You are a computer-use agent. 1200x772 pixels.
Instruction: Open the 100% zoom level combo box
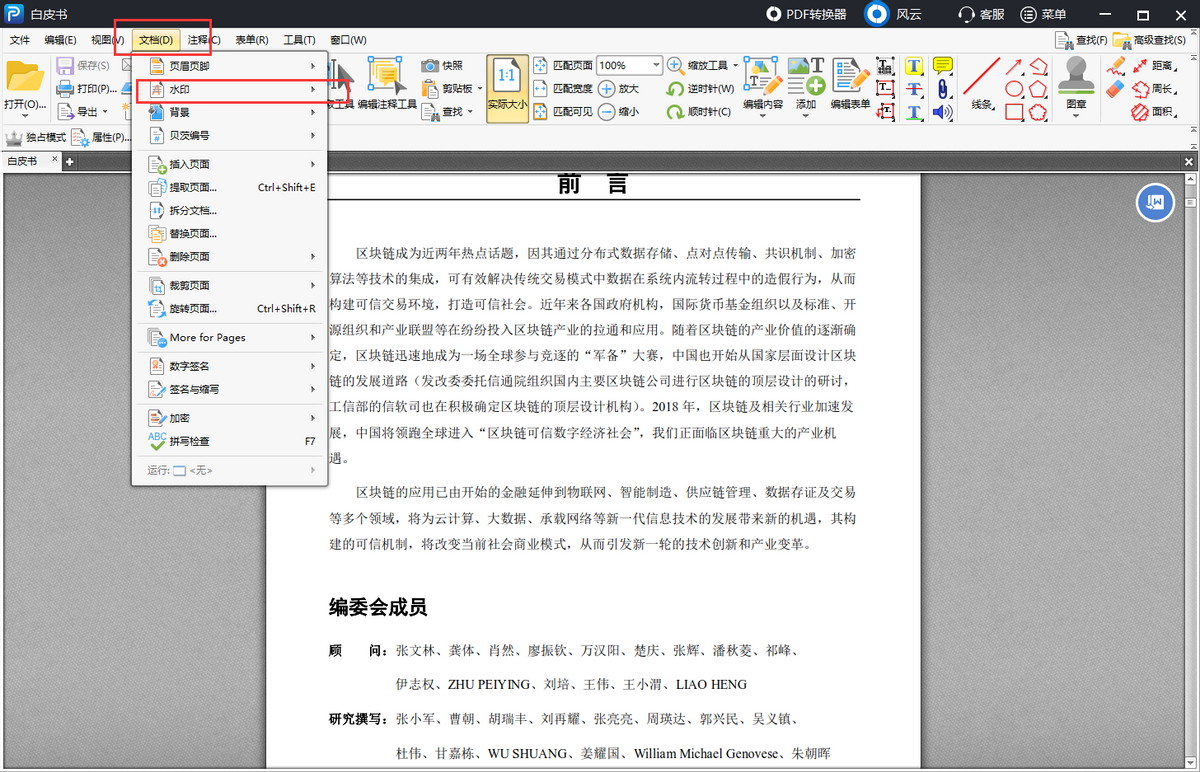coord(629,65)
